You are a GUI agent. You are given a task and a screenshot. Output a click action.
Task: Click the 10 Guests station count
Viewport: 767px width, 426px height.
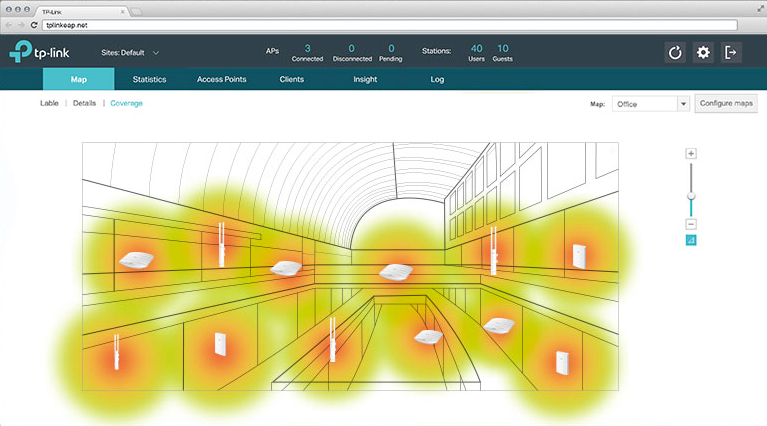503,53
